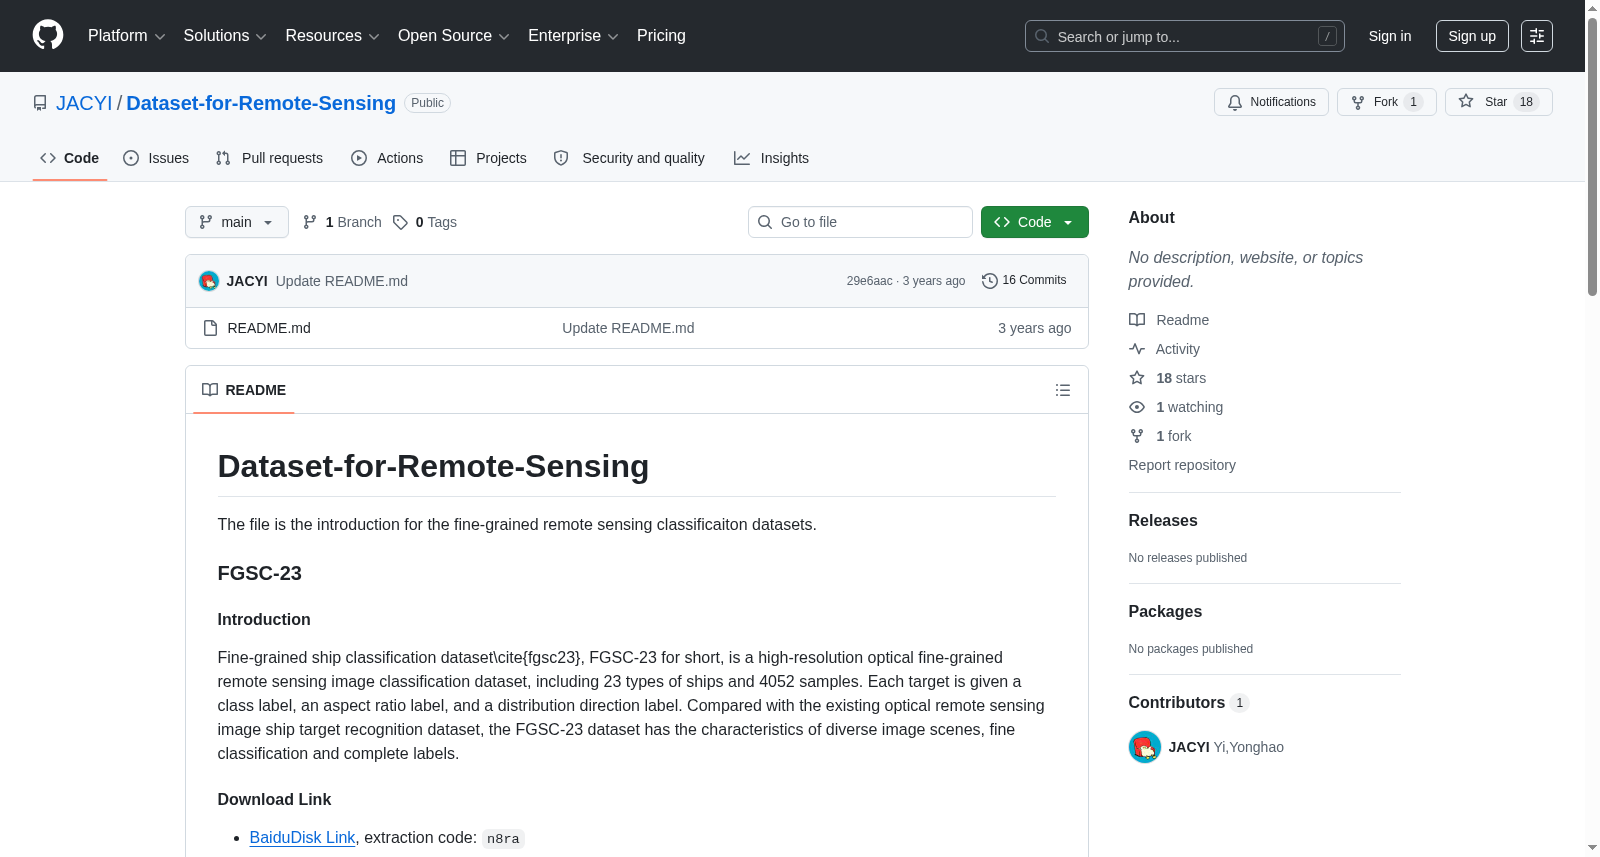Click the commit history clock icon
1600x857 pixels.
990,281
